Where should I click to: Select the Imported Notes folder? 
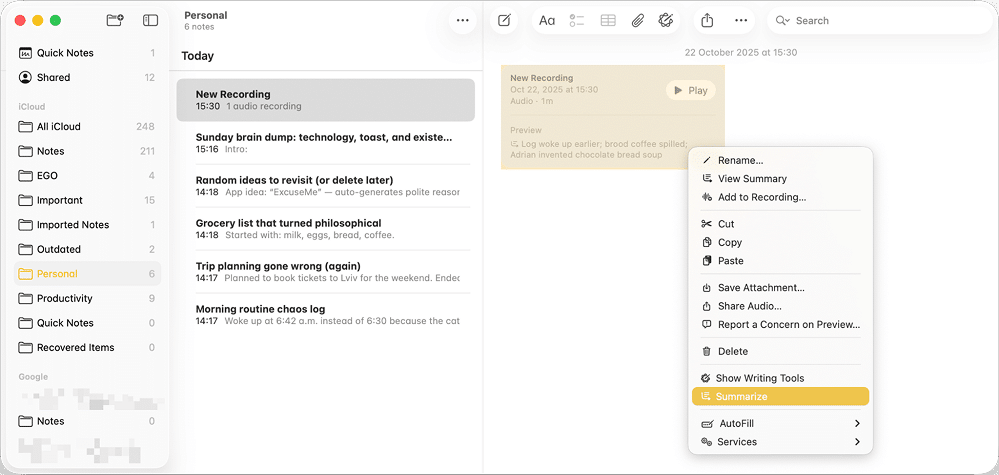coord(87,225)
